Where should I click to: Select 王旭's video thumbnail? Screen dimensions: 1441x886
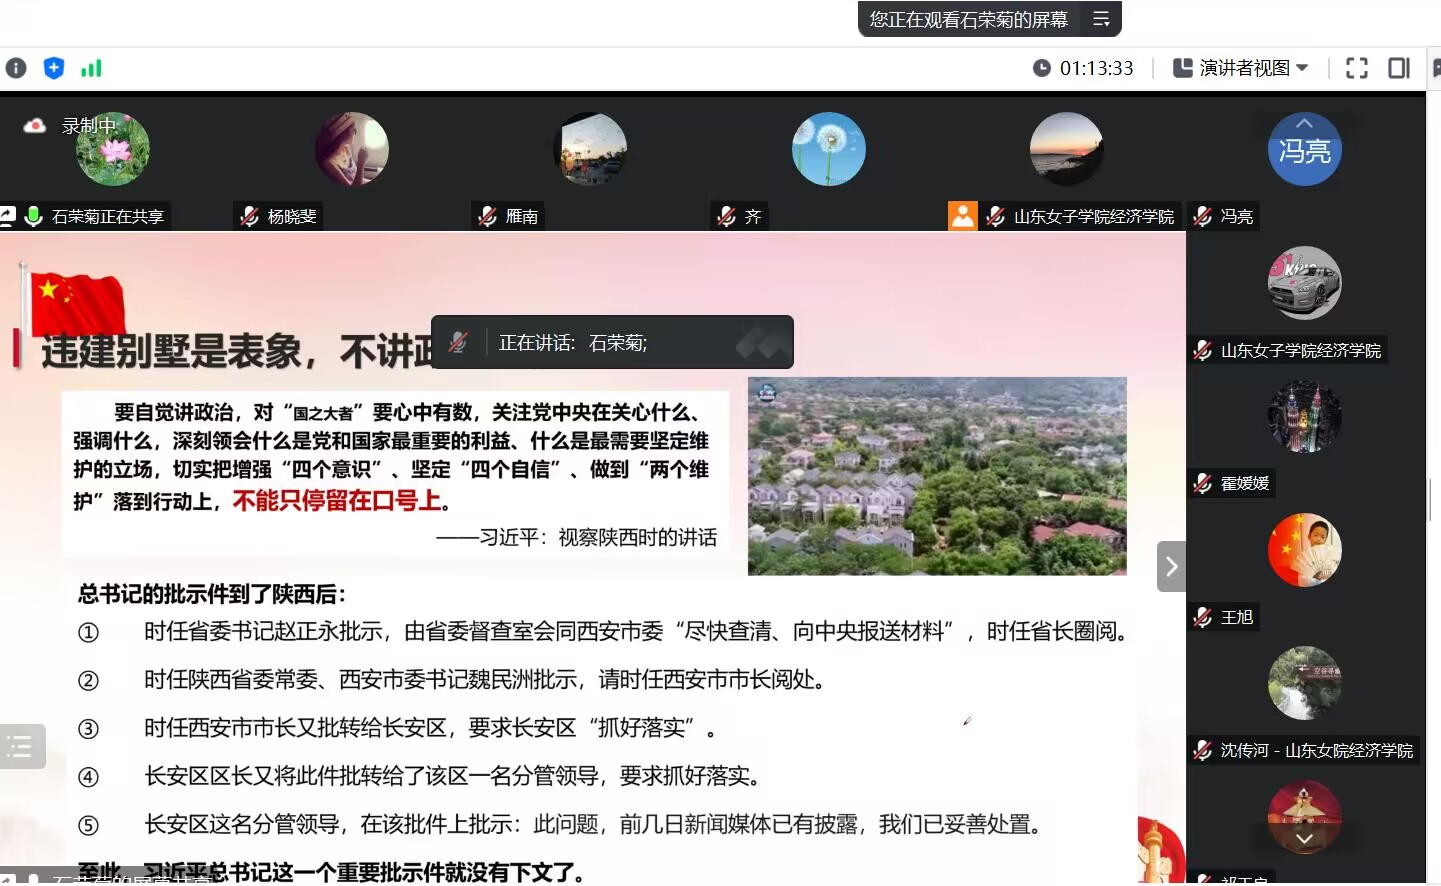(x=1304, y=550)
